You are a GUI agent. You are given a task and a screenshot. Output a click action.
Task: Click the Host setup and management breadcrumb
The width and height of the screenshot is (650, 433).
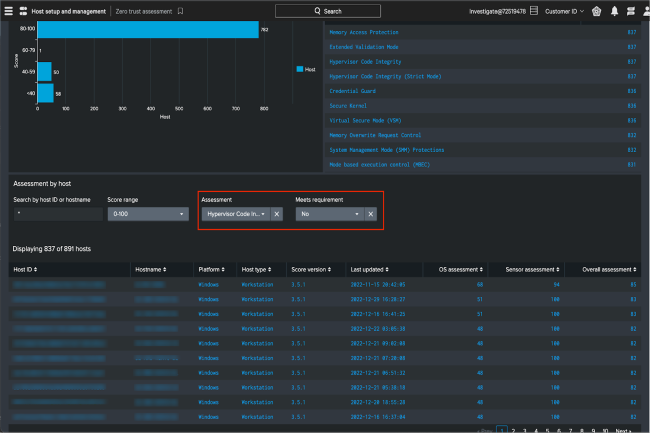tap(69, 11)
